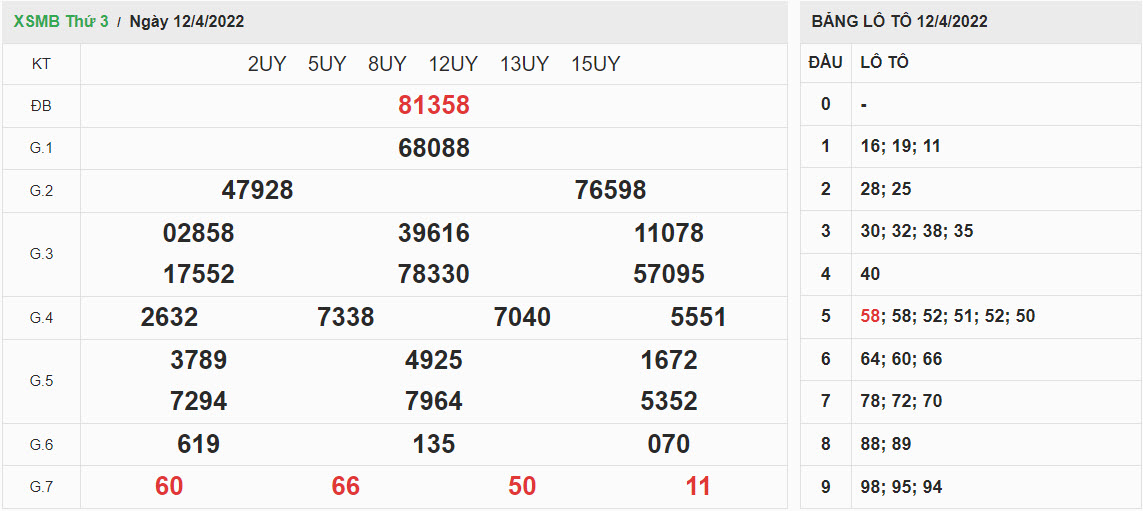Click the first prize number 68088

[x=433, y=148]
